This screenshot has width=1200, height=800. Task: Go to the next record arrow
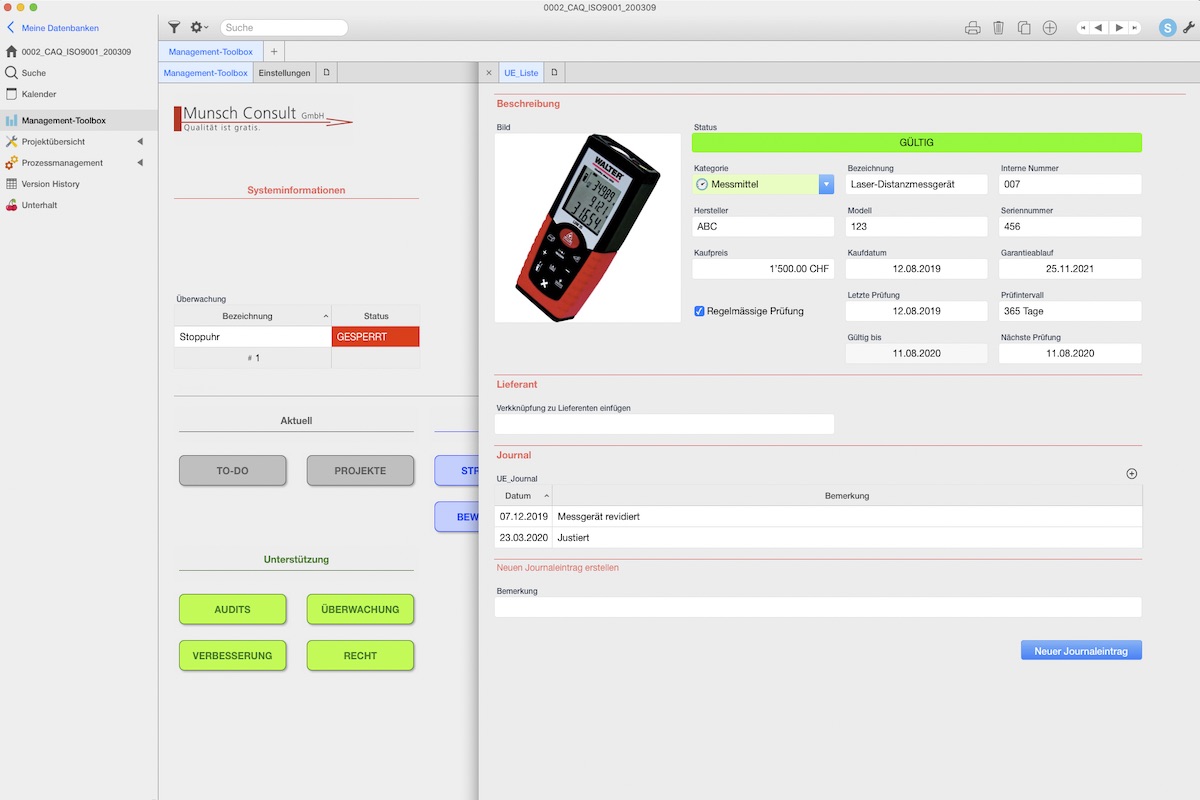click(x=1119, y=28)
